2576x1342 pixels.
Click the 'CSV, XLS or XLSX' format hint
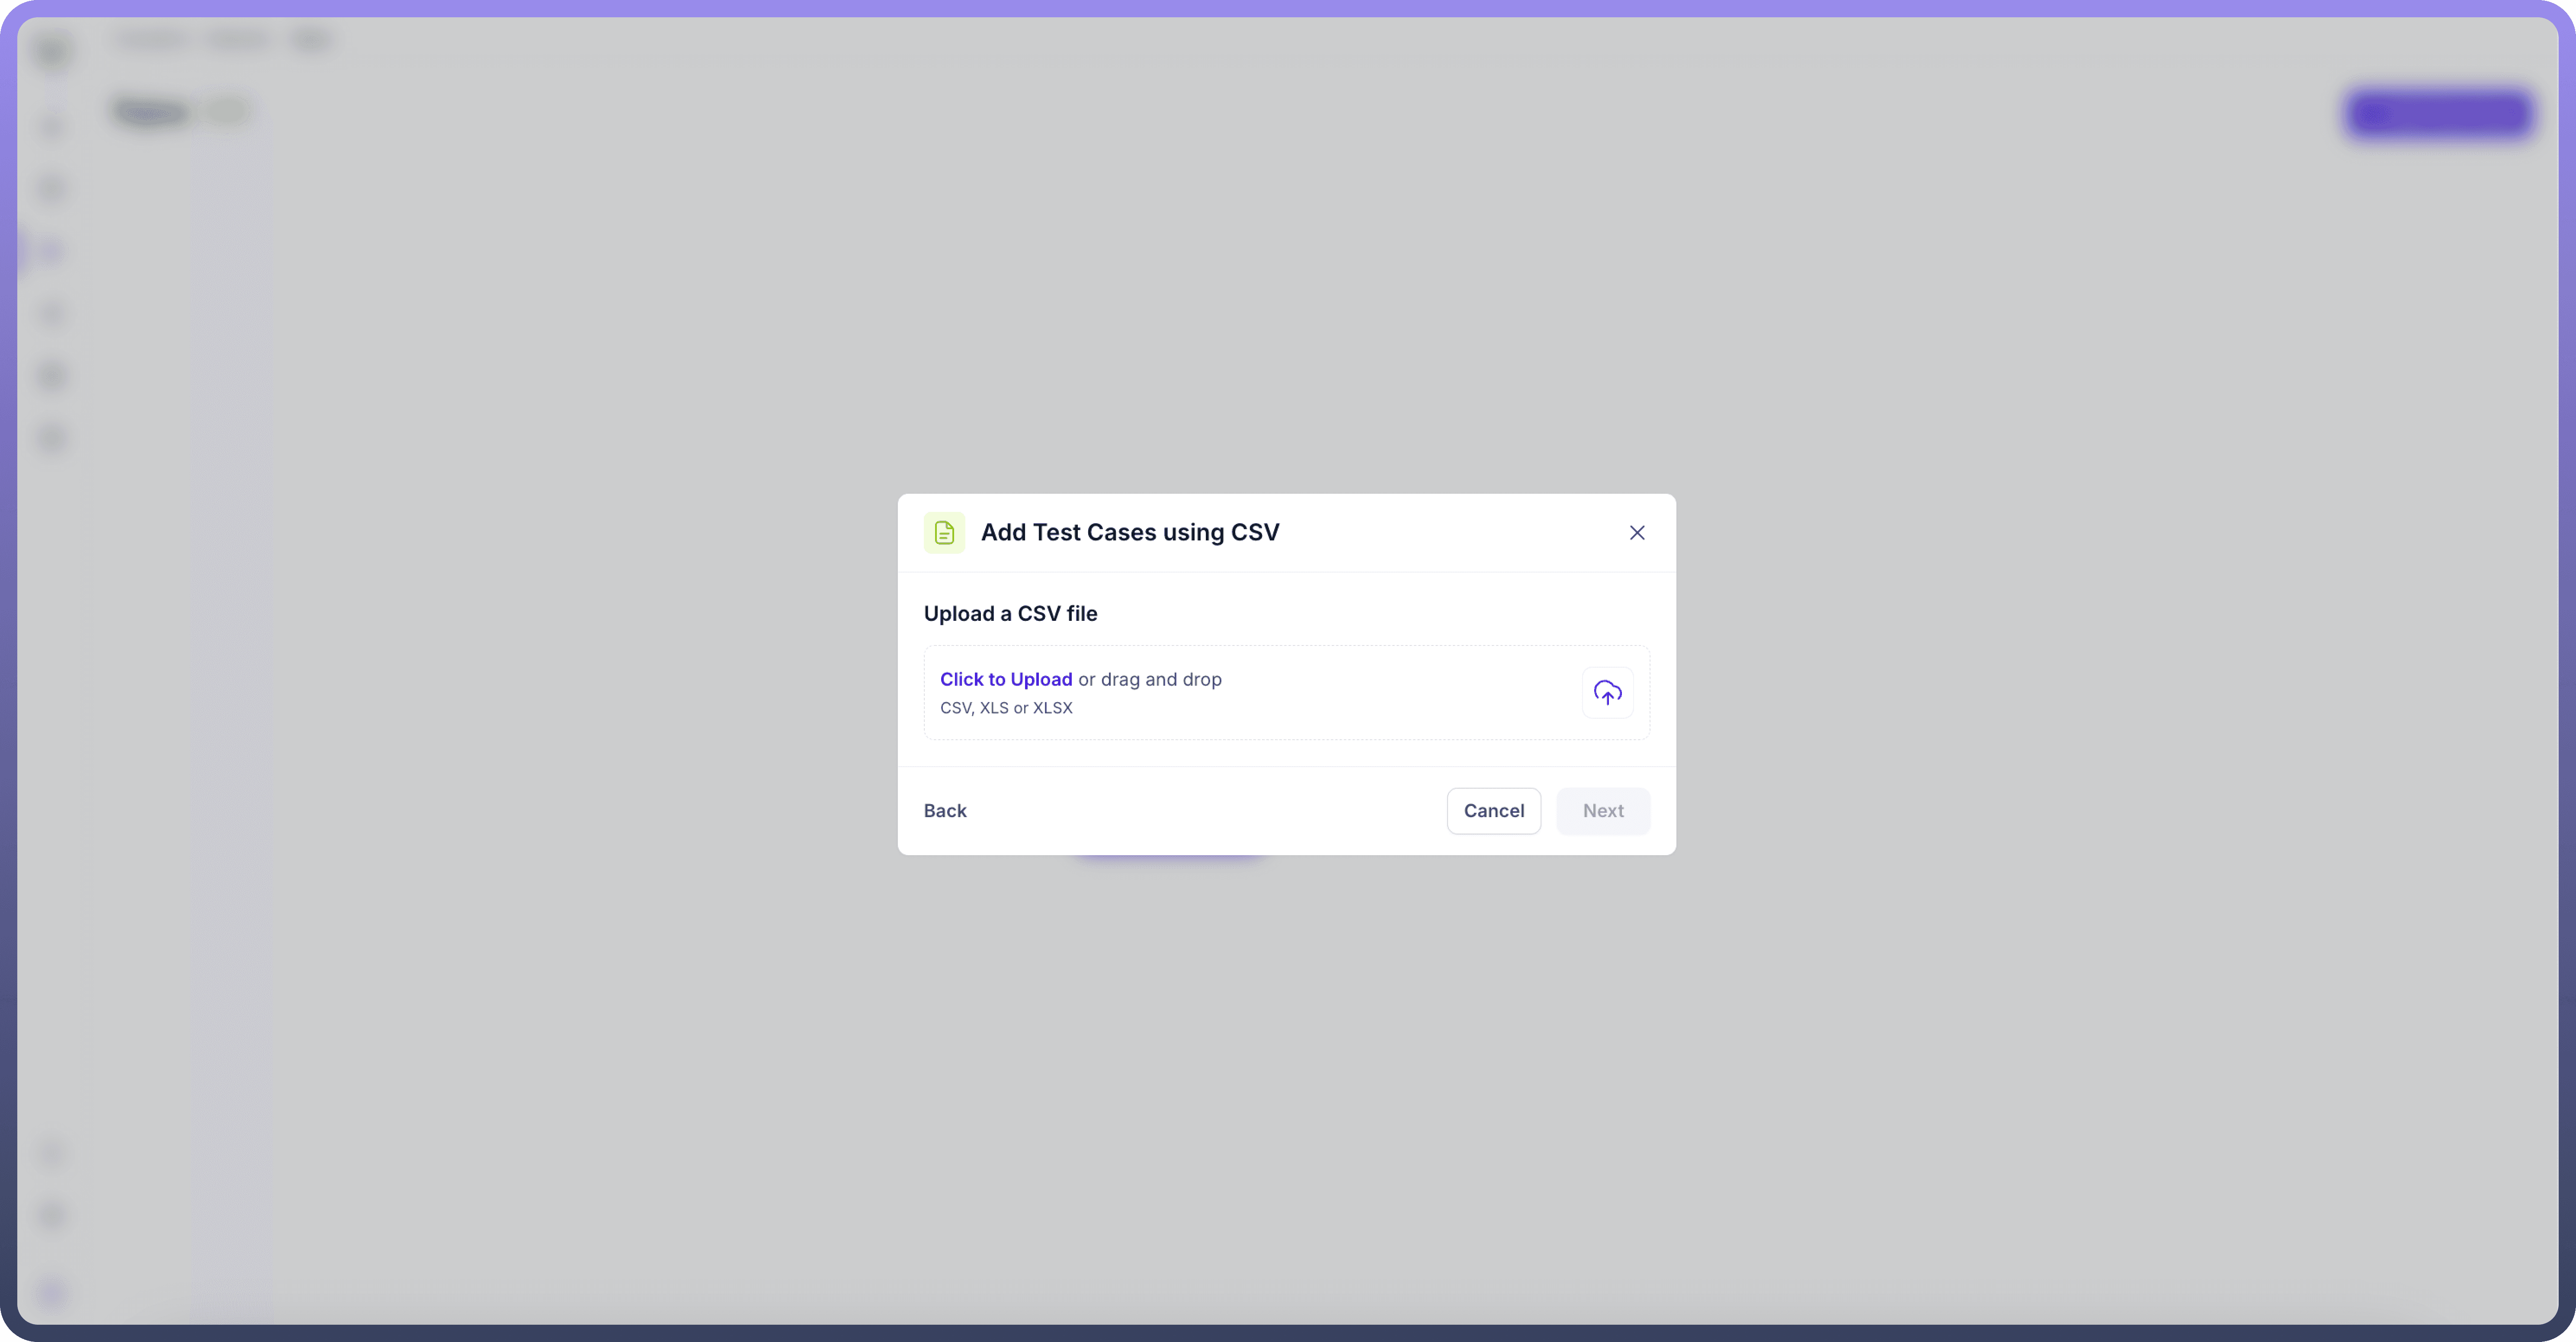coord(1005,707)
